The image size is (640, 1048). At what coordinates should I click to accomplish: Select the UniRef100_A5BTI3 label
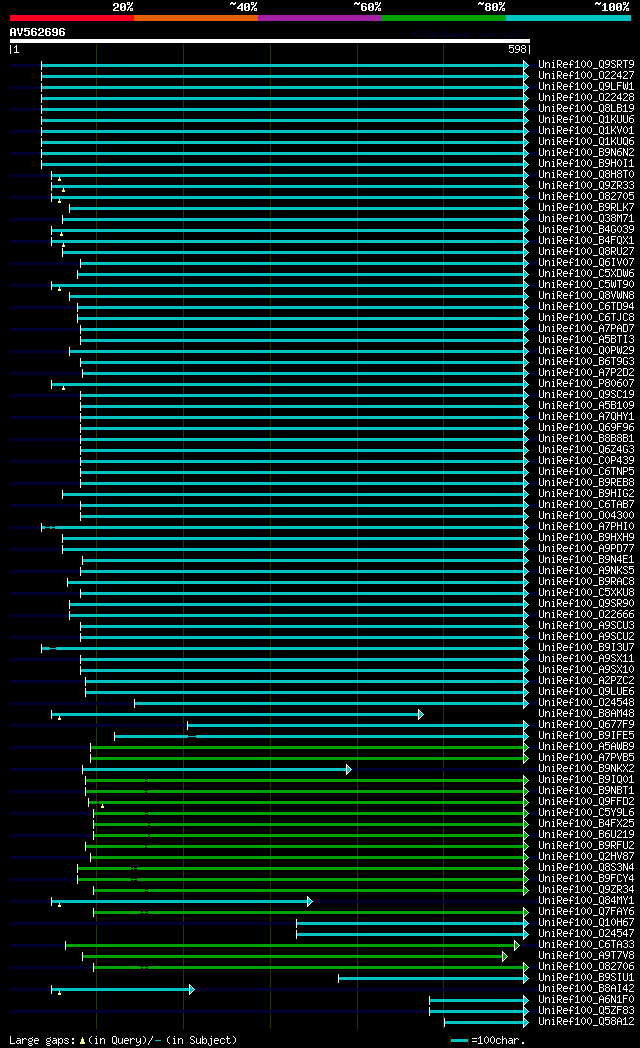pyautogui.click(x=587, y=340)
